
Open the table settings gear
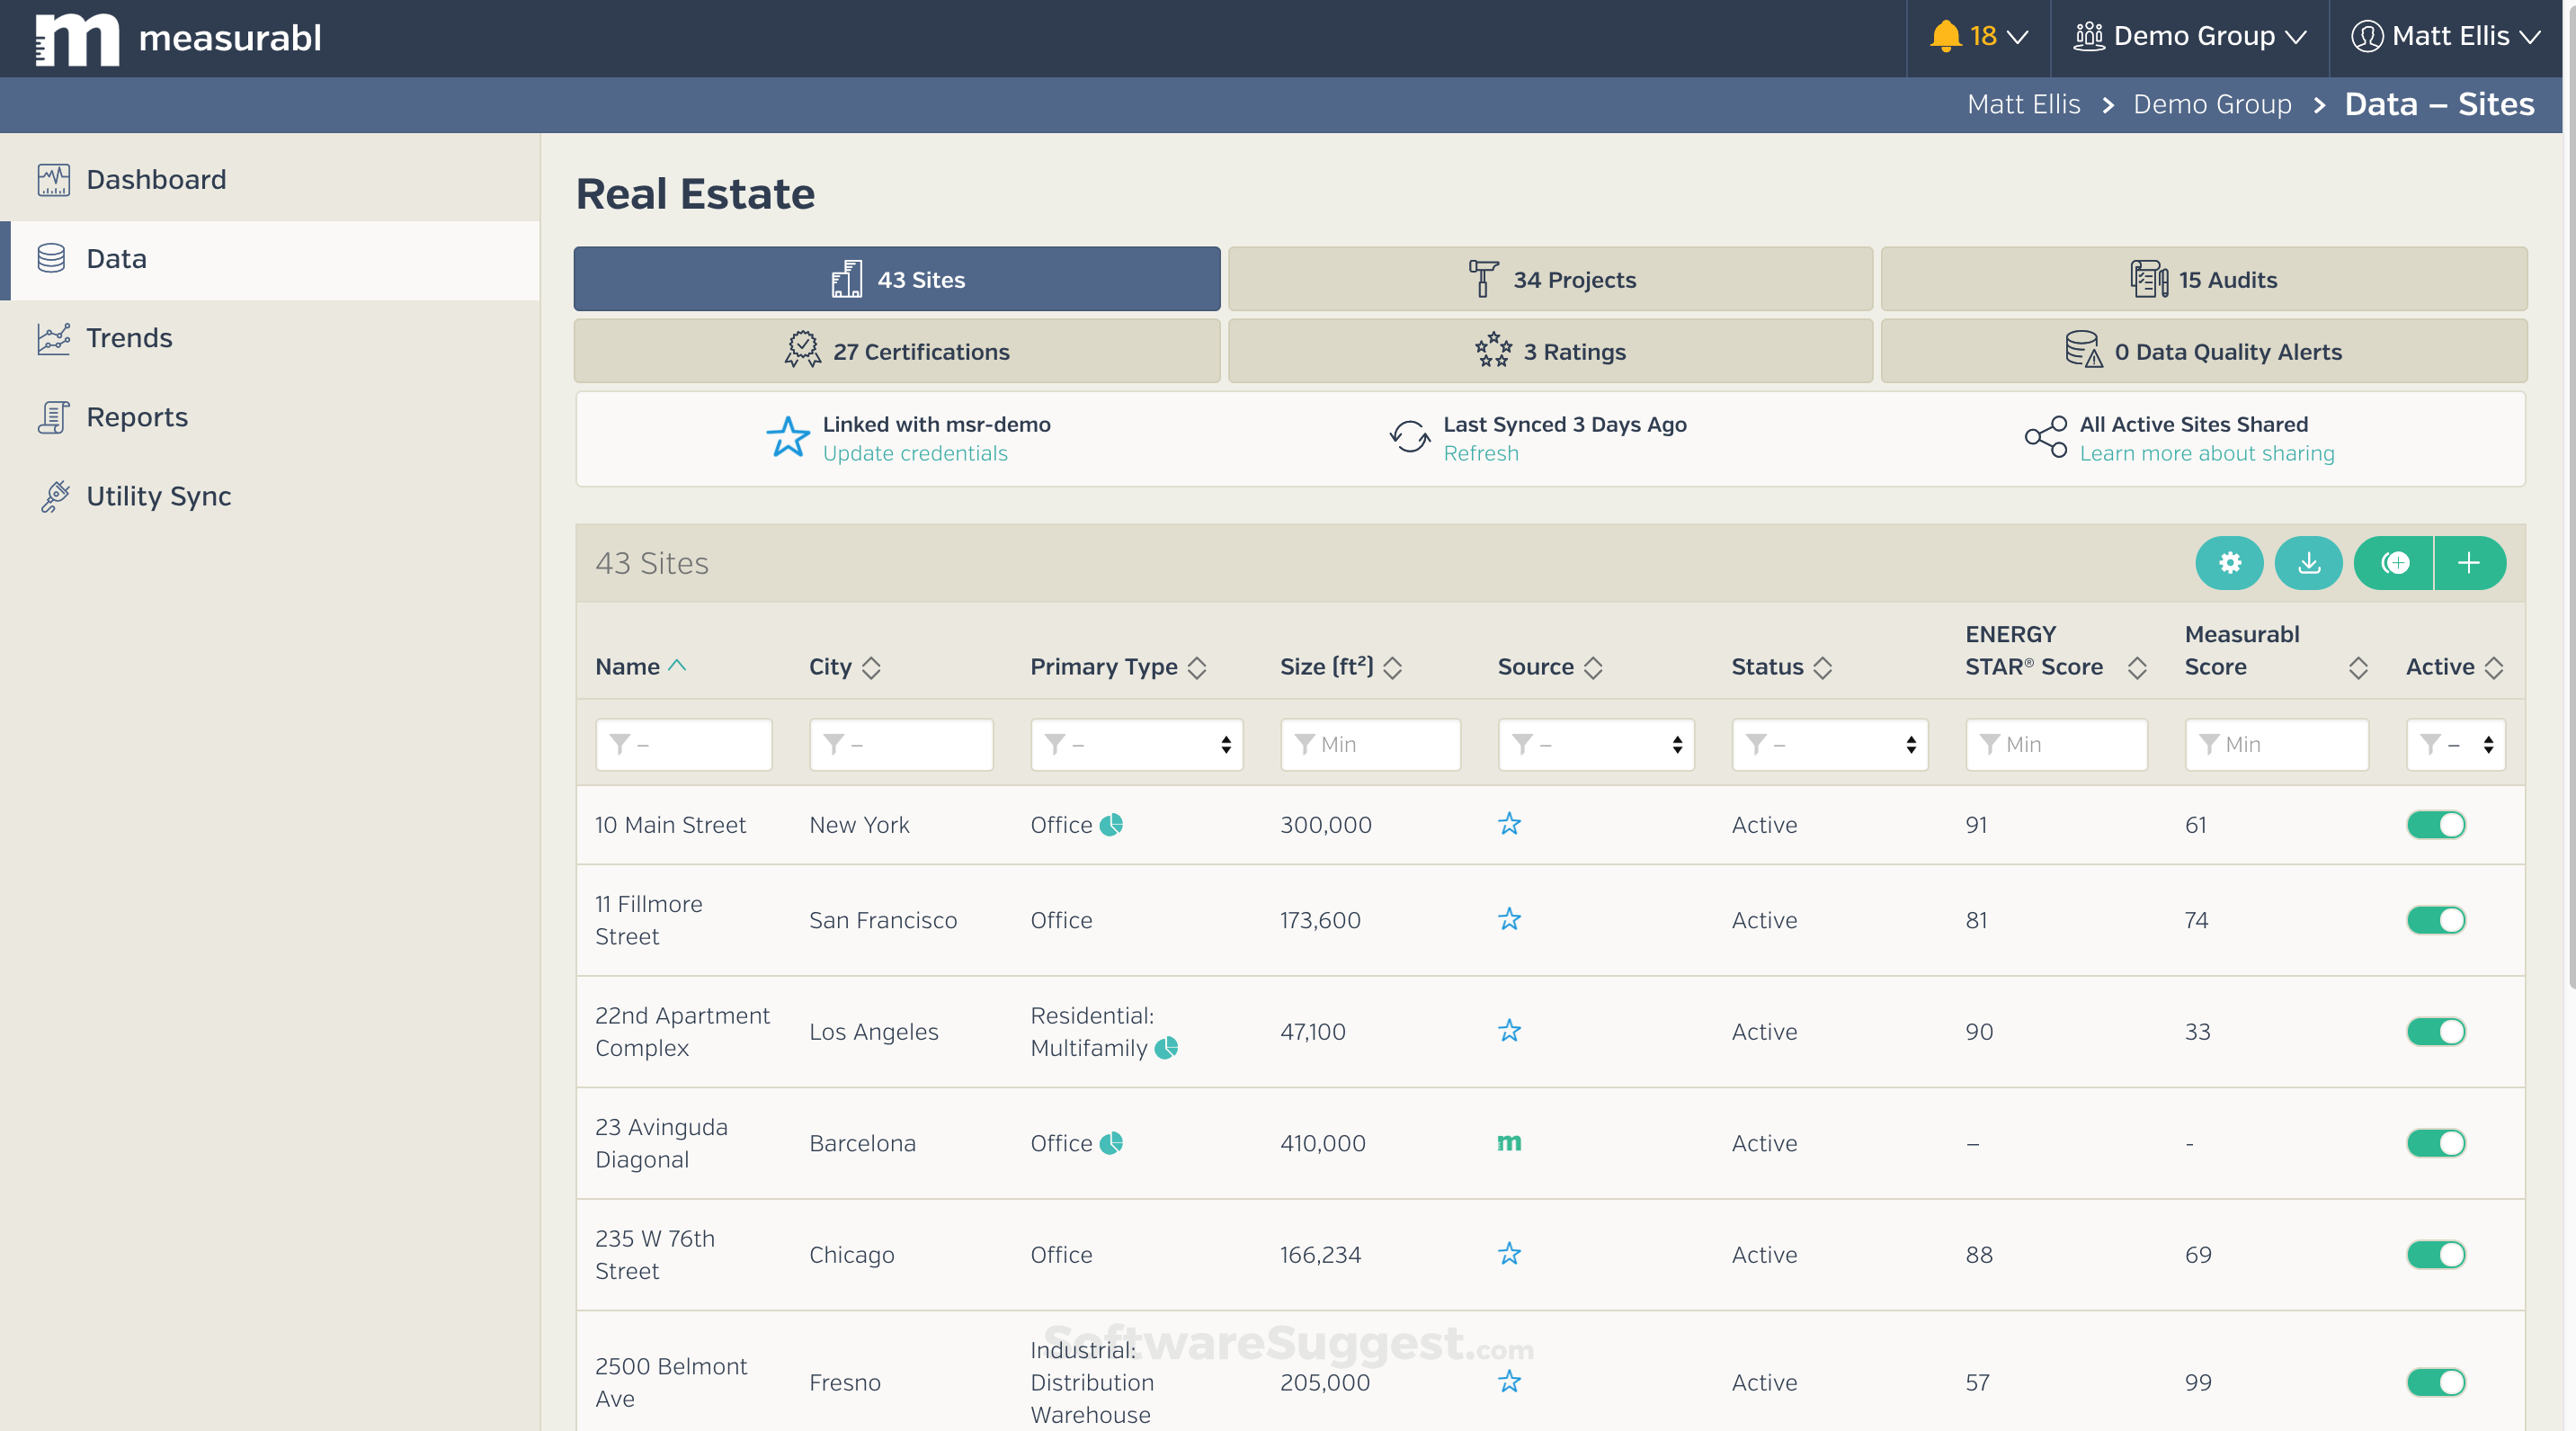[2229, 562]
